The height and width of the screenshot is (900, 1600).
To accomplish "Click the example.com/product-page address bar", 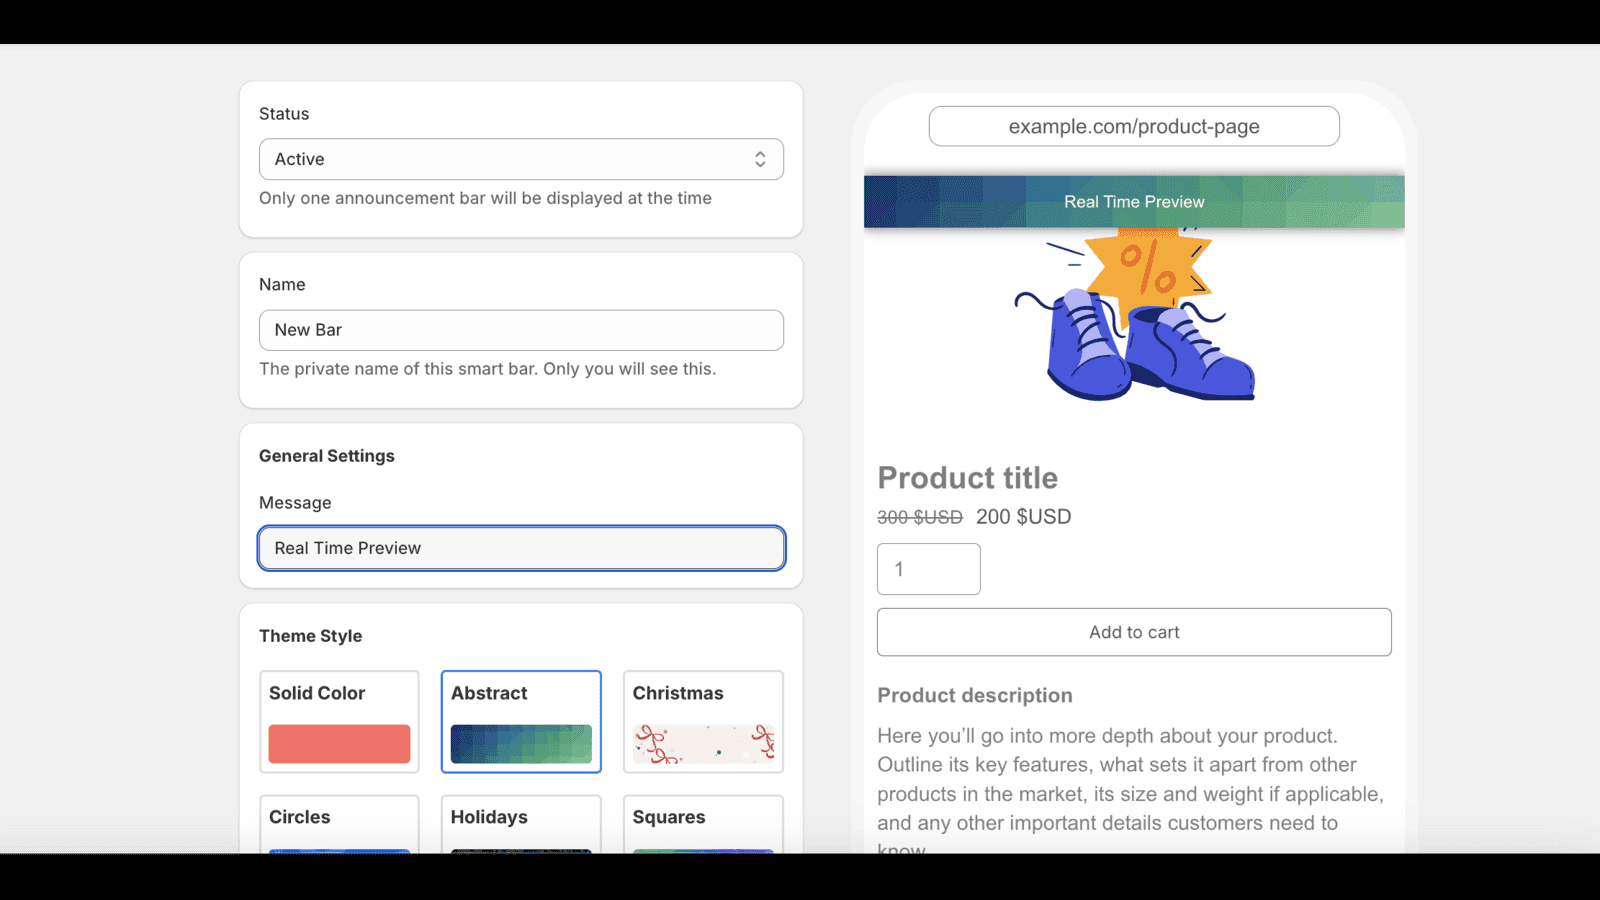I will pyautogui.click(x=1135, y=126).
